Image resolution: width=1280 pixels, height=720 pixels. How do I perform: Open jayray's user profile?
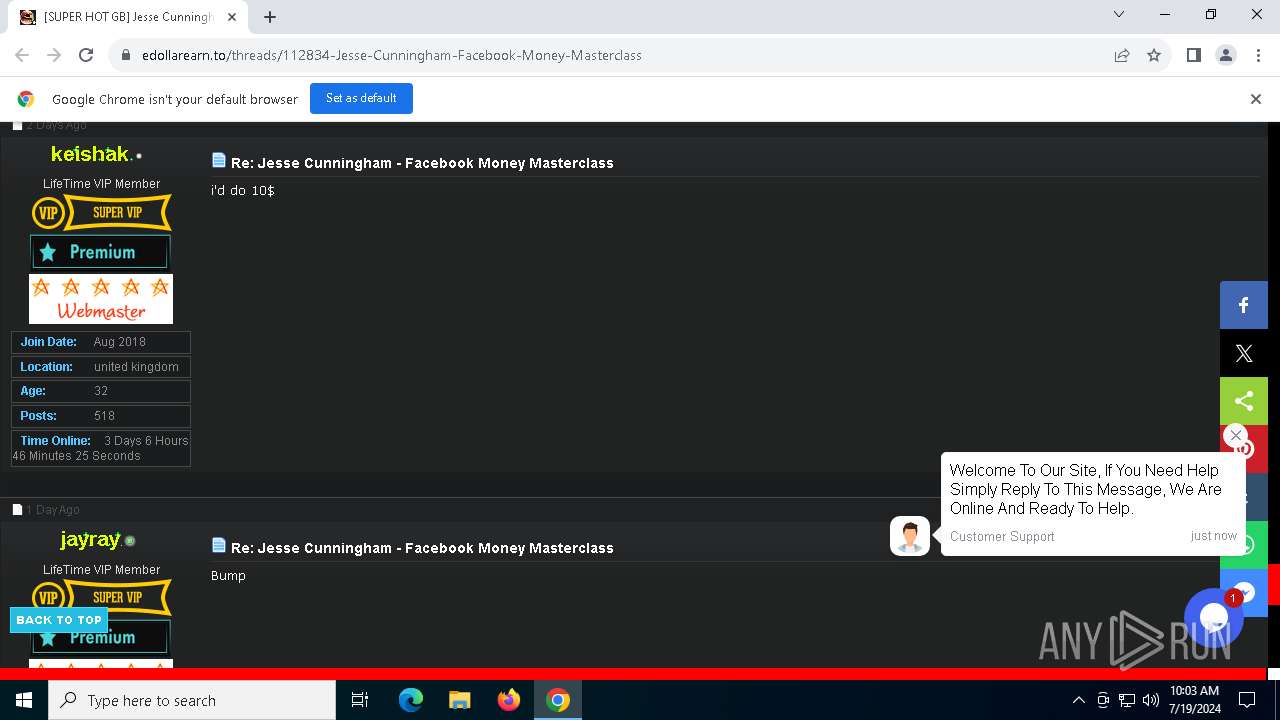[x=90, y=540]
